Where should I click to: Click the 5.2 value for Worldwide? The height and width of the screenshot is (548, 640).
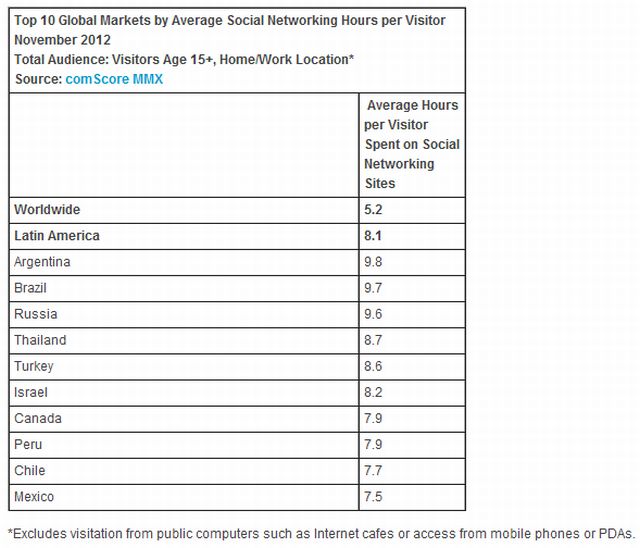[x=374, y=210]
